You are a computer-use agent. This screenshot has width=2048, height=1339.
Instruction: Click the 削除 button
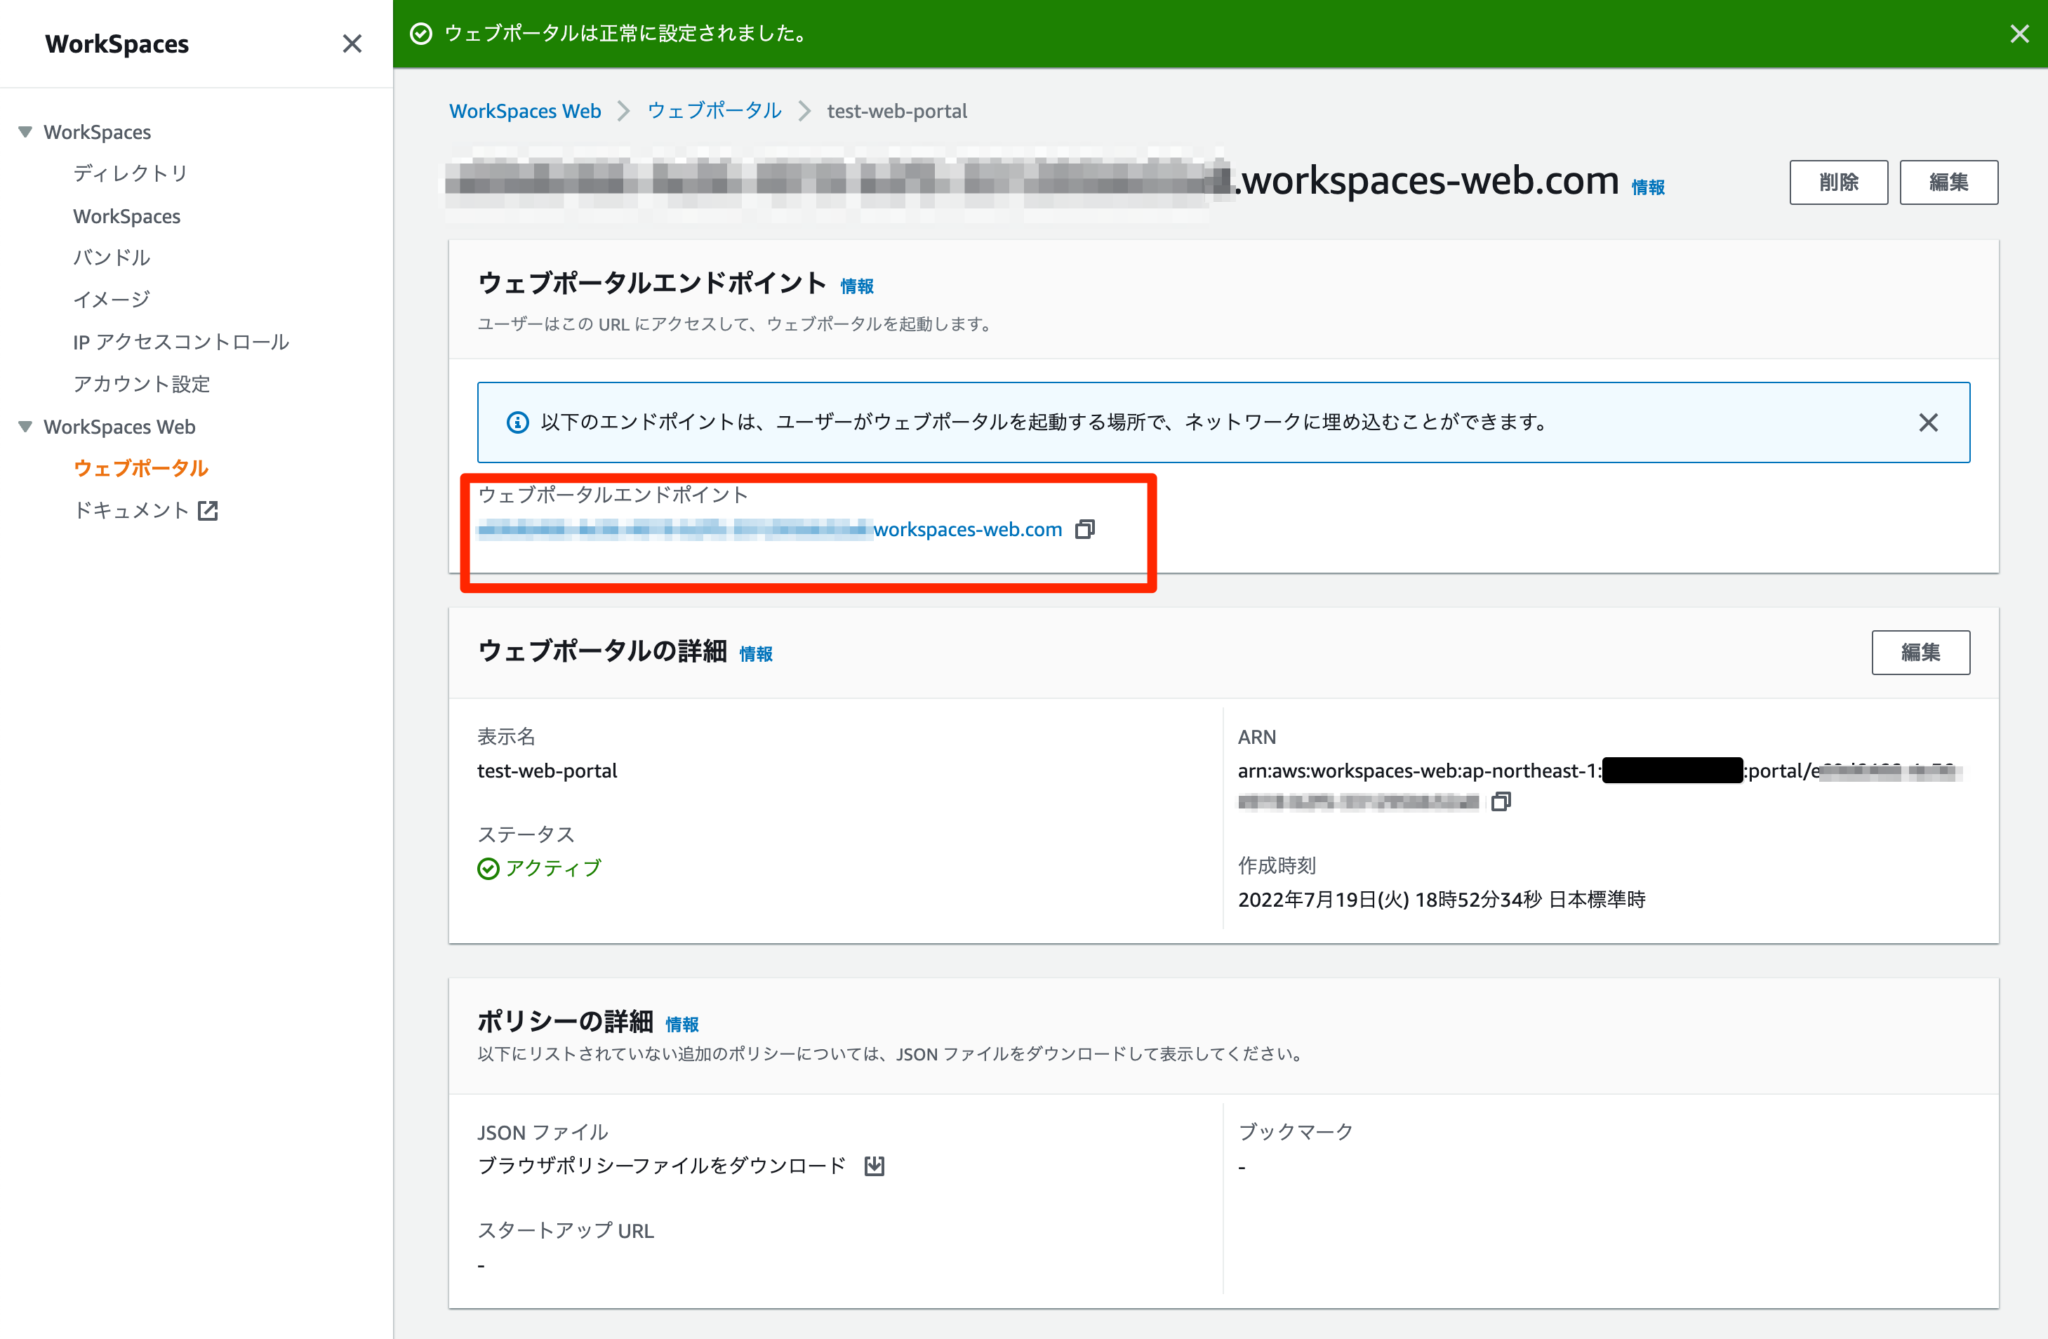[x=1838, y=182]
